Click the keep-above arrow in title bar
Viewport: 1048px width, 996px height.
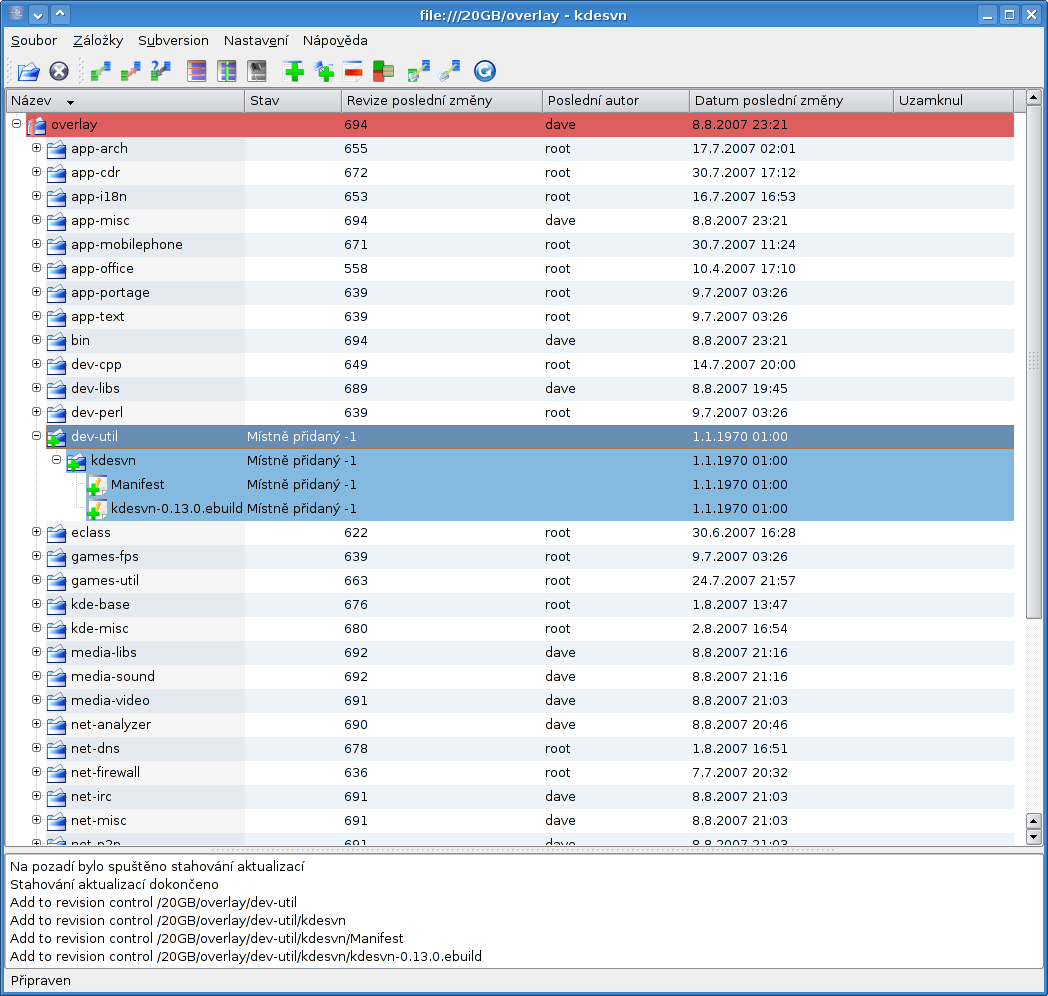click(60, 14)
